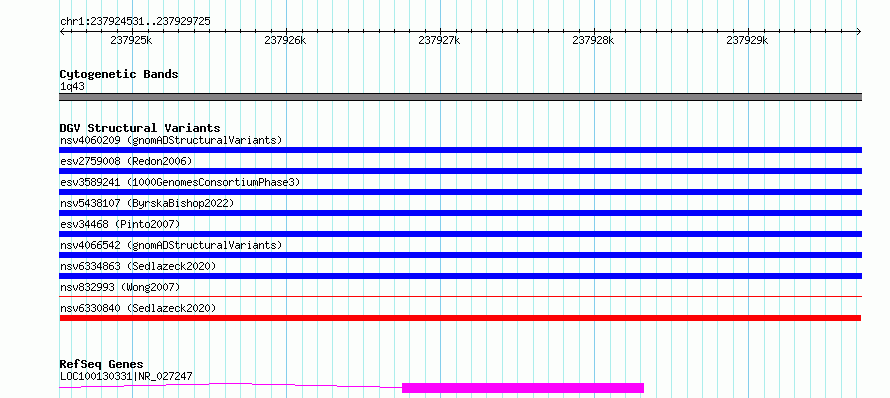Click the nsv5438107 (ByrskaBishop2022) label

(147, 203)
